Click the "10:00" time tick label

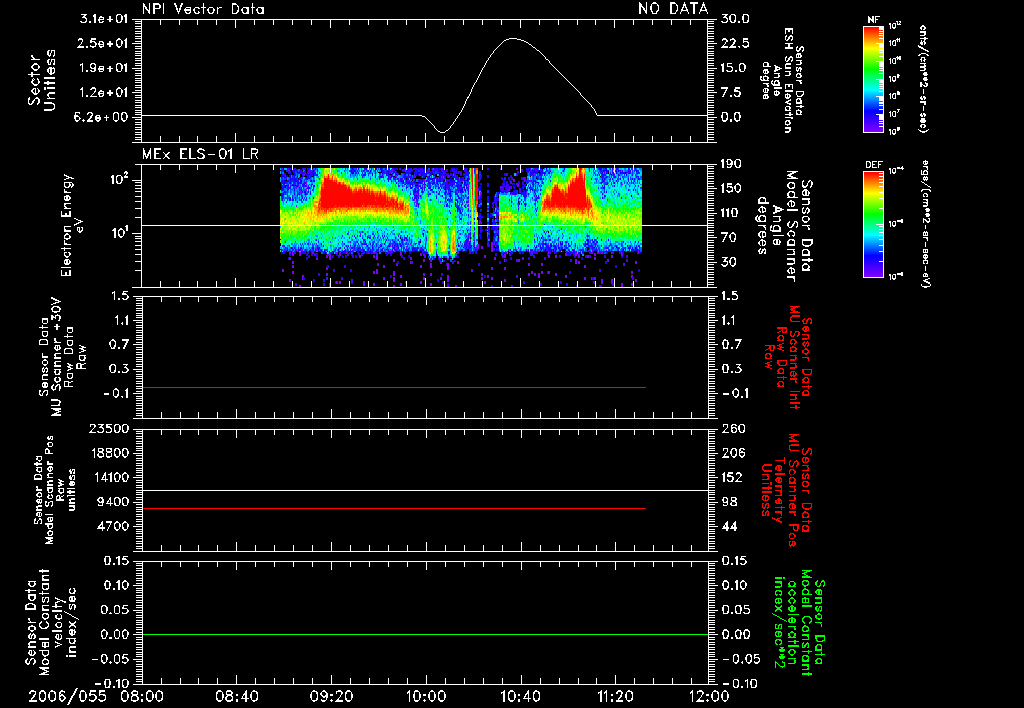point(426,697)
